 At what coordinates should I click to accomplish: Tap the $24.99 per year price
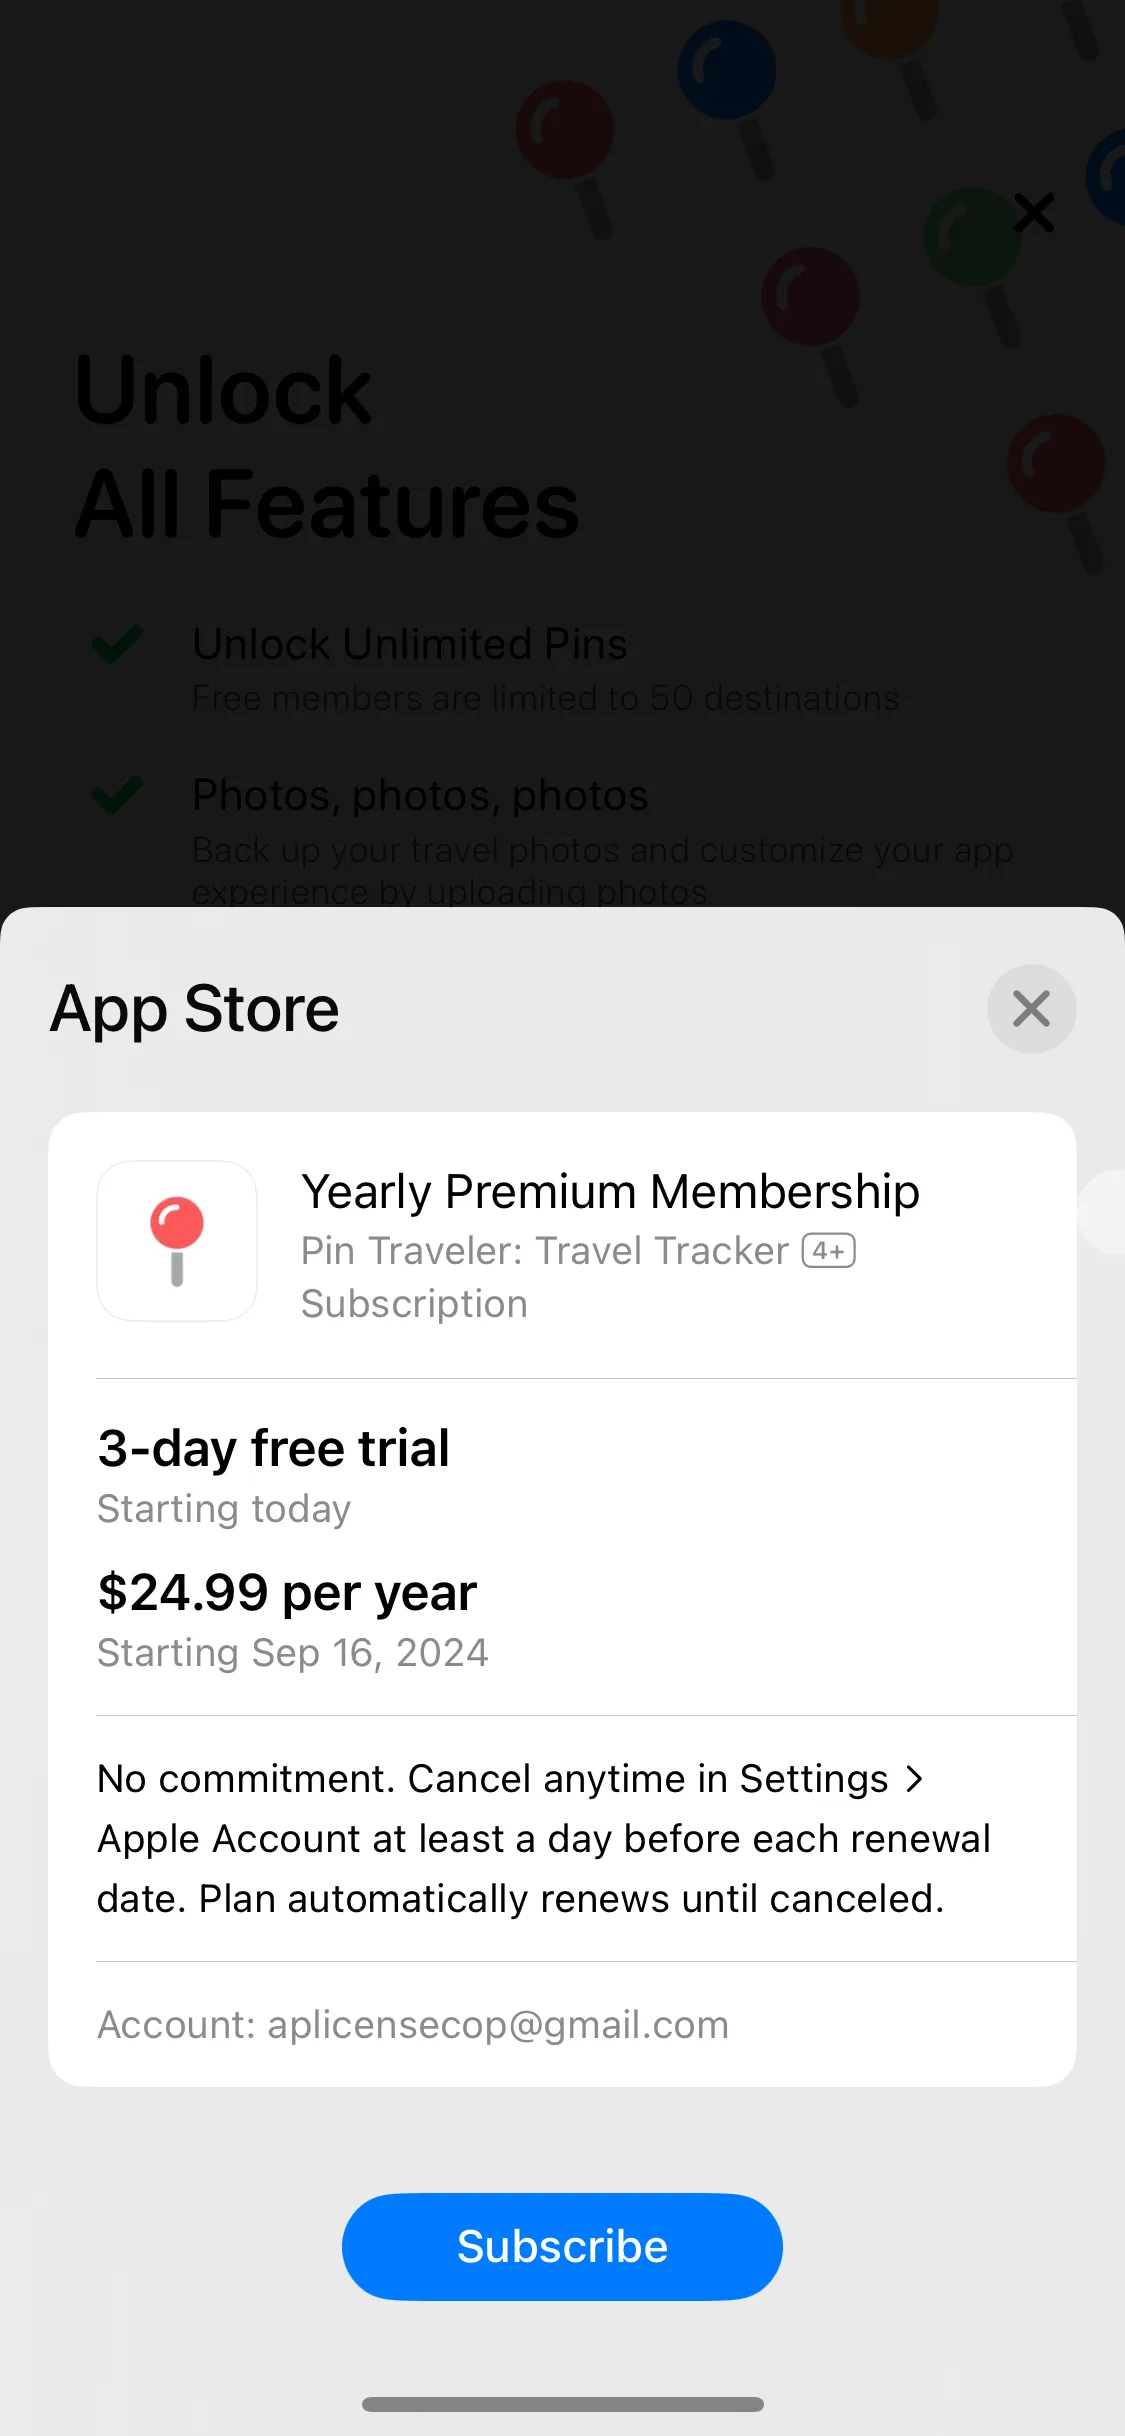pos(287,1592)
